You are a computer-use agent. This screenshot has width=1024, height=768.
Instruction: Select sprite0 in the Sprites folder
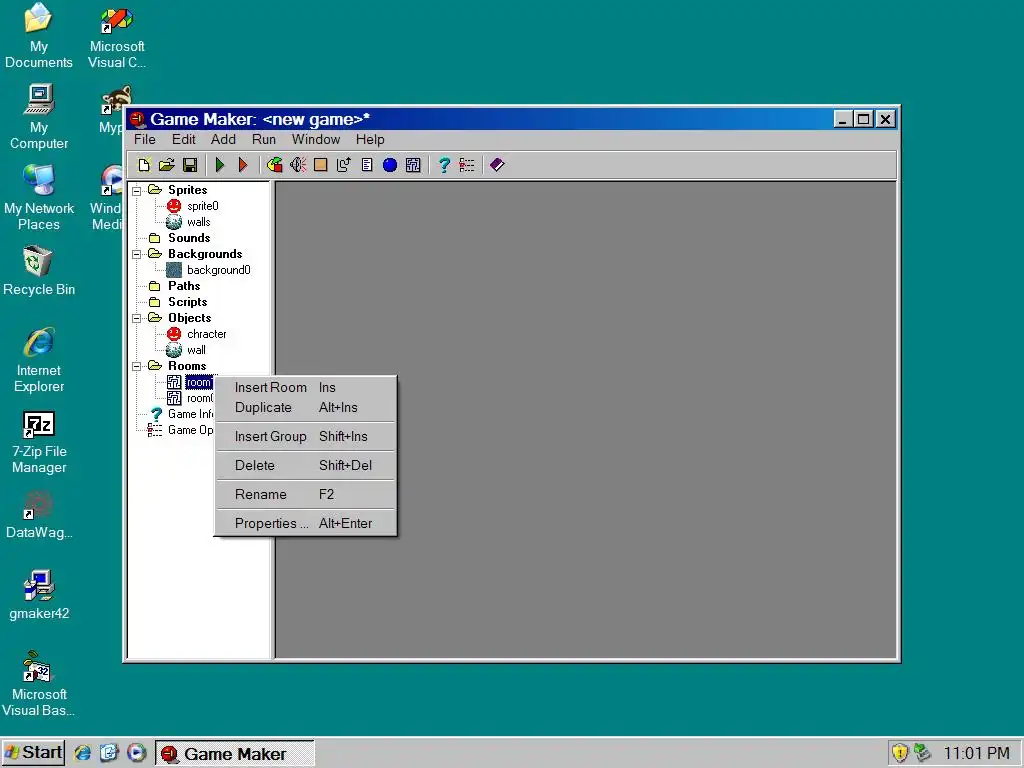coord(202,206)
